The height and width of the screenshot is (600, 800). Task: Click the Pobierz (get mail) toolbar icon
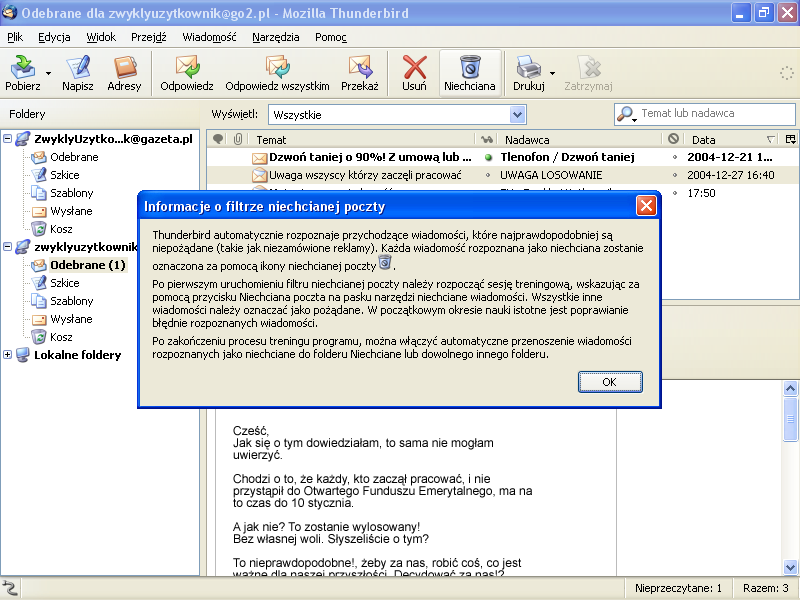coord(22,67)
